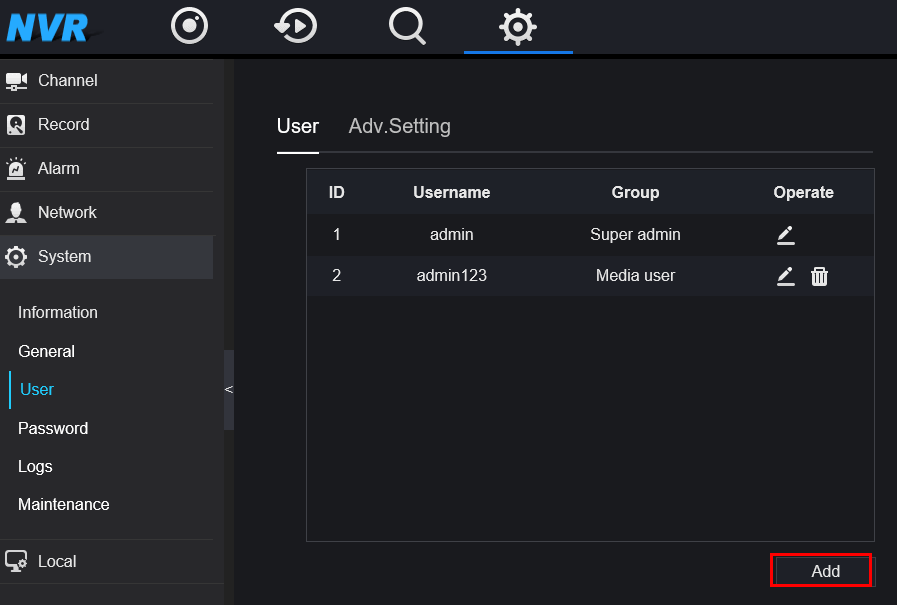Open the Password settings page

click(x=53, y=428)
